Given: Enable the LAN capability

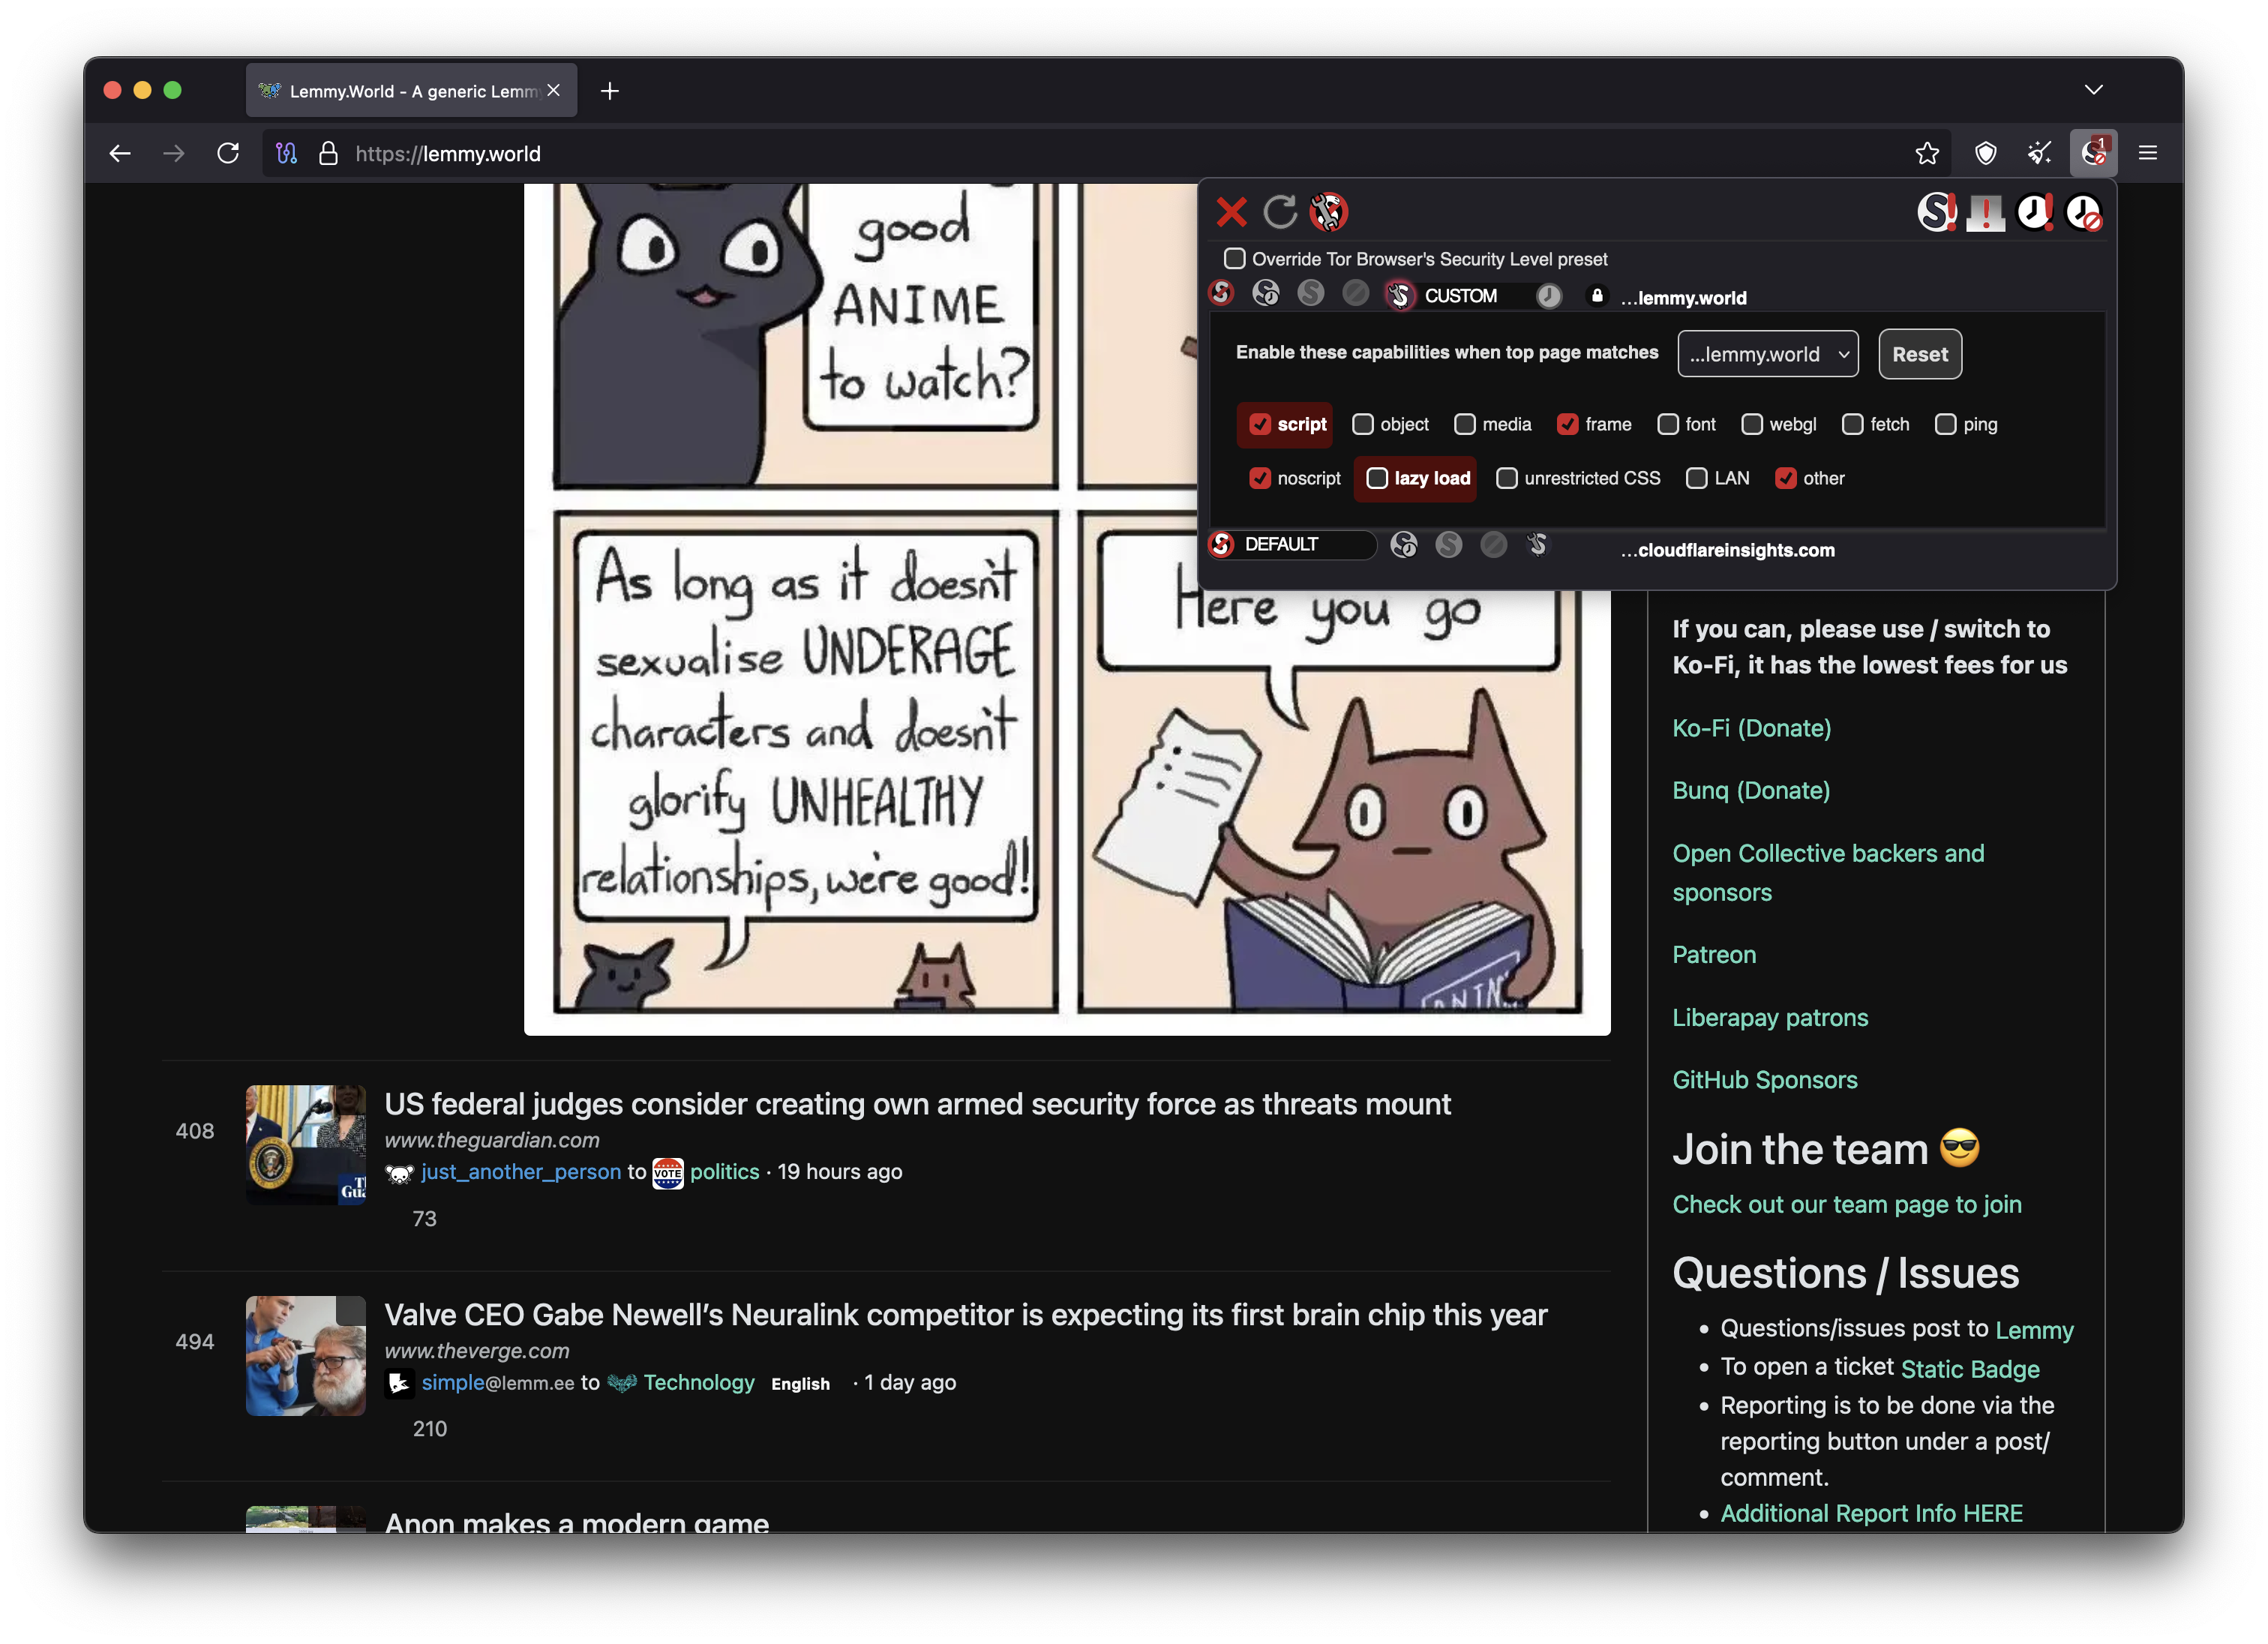Looking at the screenshot, I should 1697,478.
